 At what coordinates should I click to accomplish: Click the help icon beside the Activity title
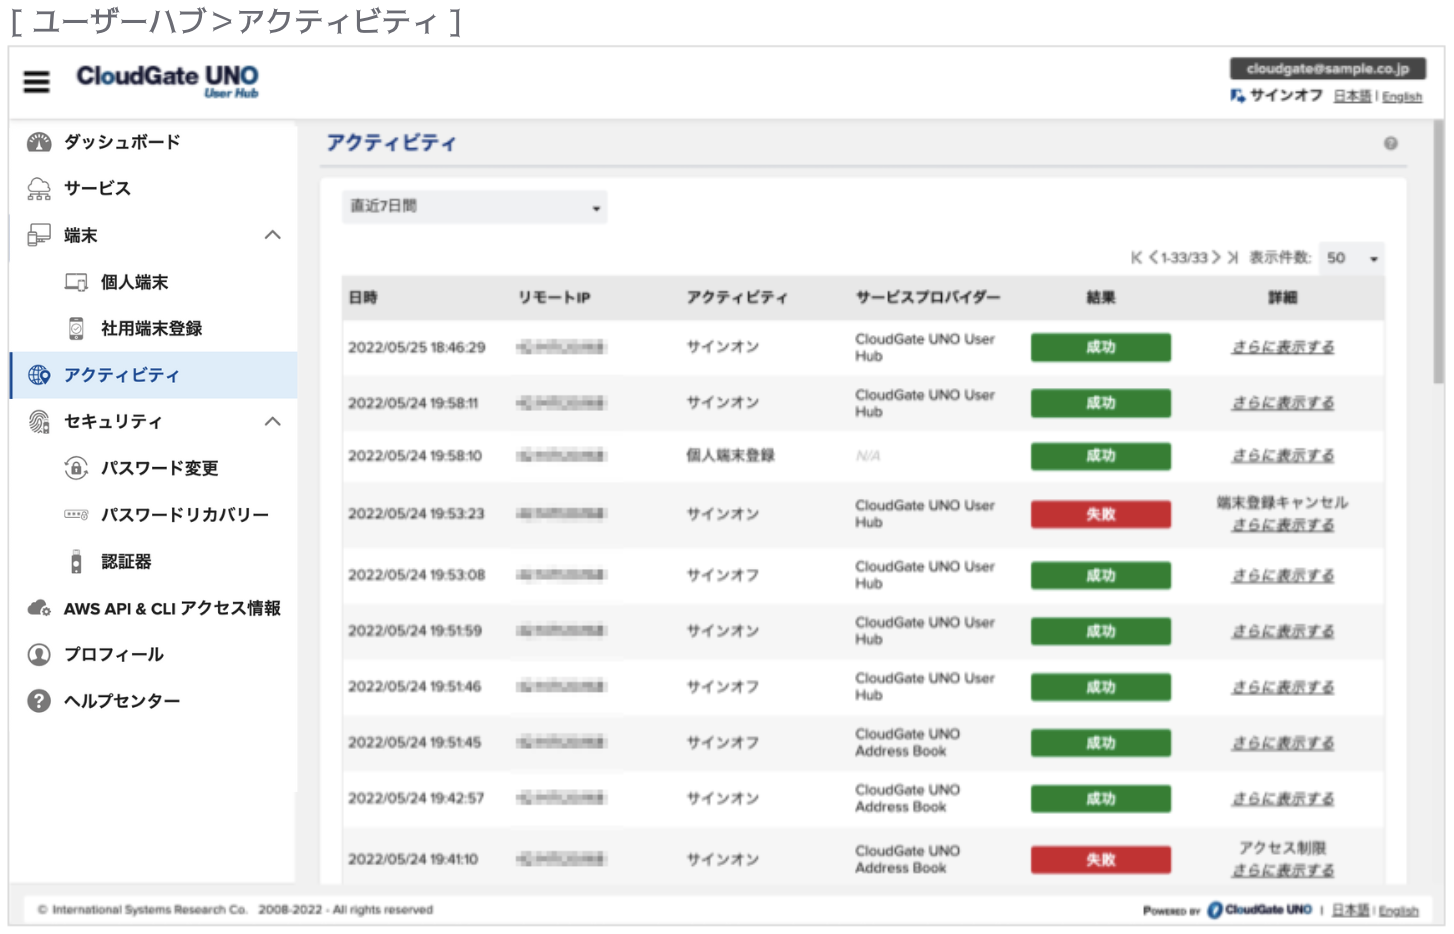1390,143
